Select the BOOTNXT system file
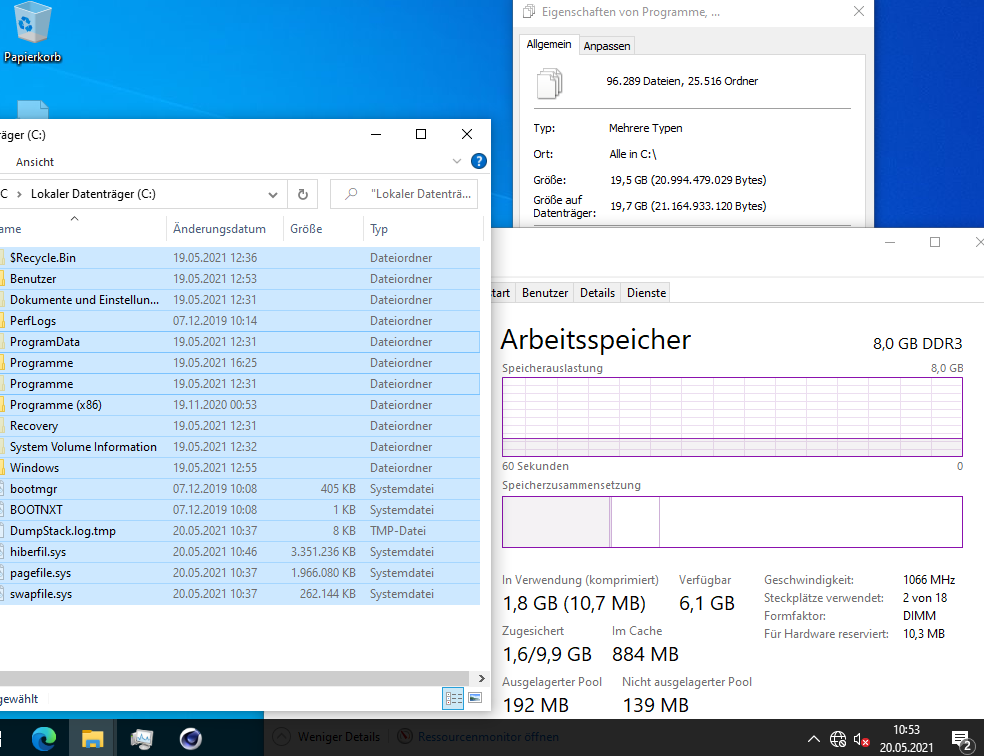 tap(240, 510)
